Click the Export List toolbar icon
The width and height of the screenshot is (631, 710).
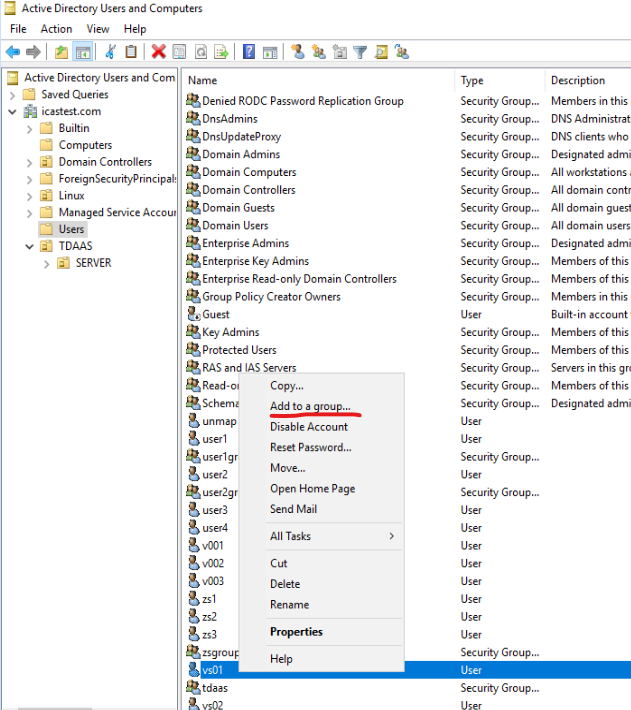(x=221, y=52)
